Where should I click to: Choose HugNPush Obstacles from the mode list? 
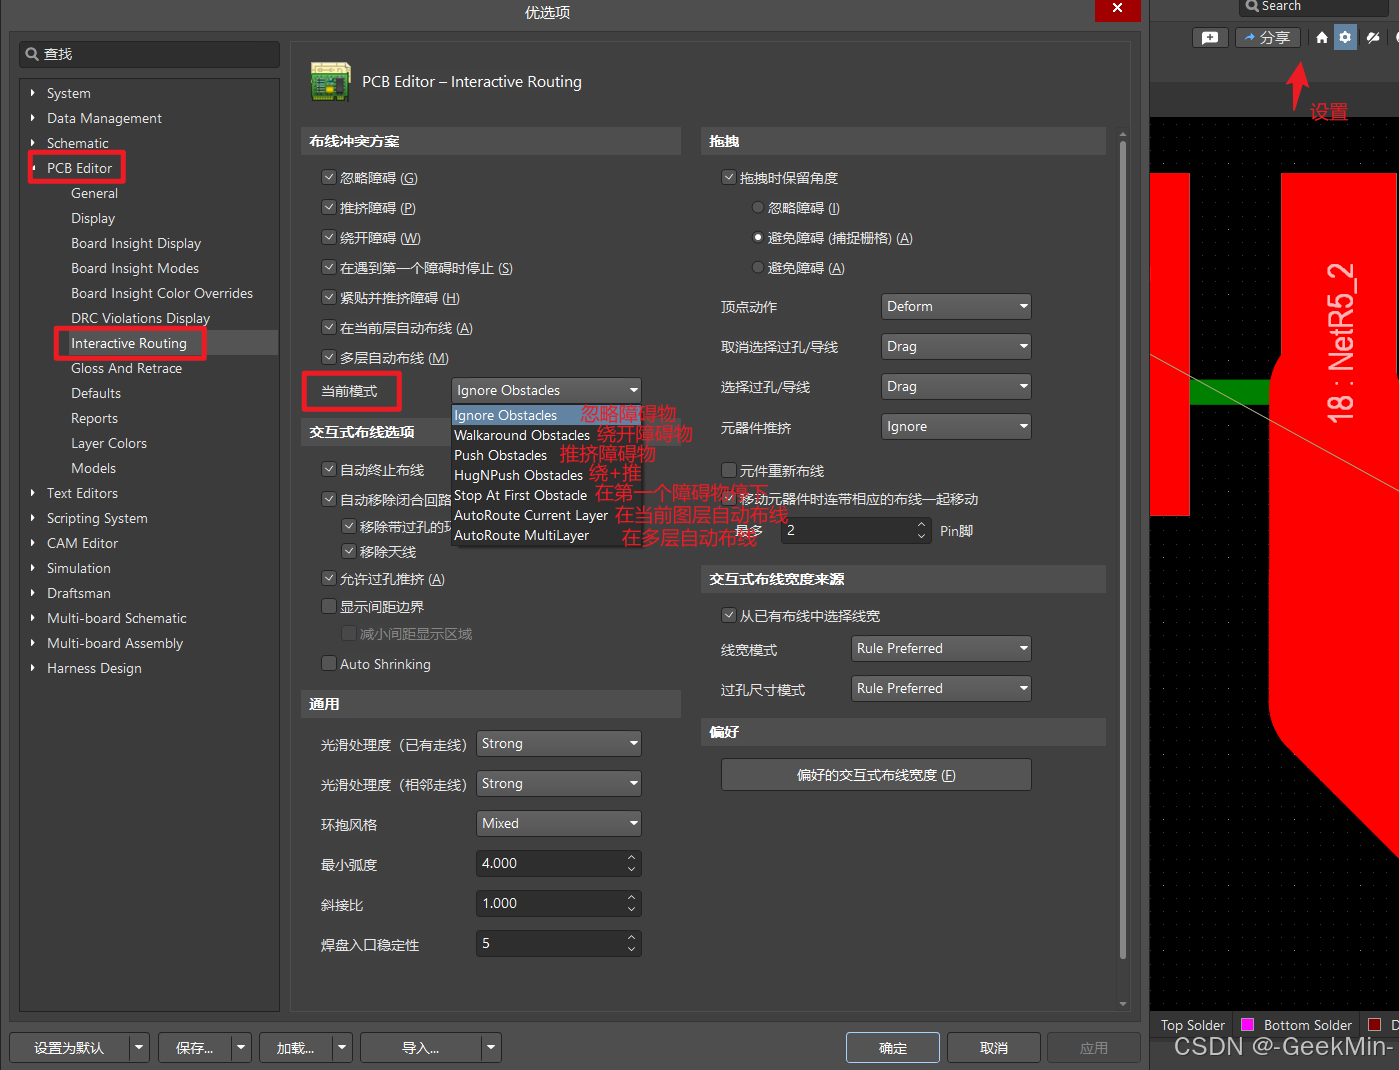(518, 475)
